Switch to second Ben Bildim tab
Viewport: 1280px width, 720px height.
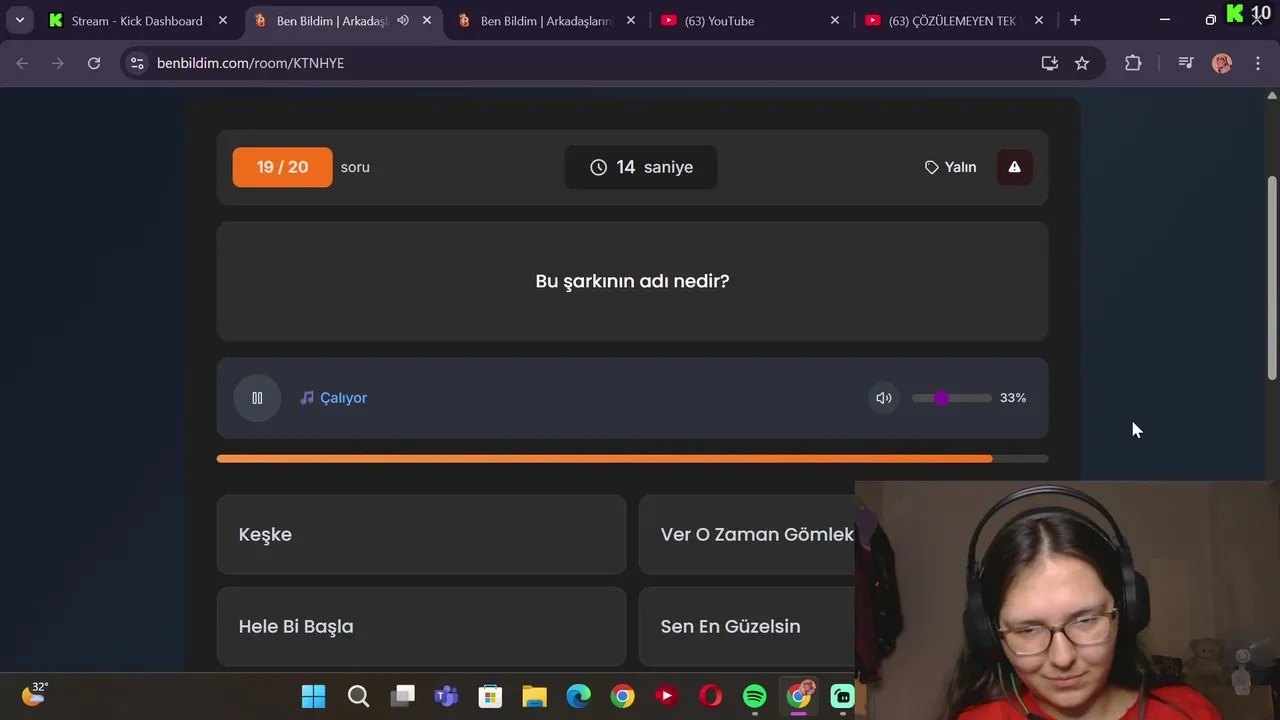coord(546,20)
